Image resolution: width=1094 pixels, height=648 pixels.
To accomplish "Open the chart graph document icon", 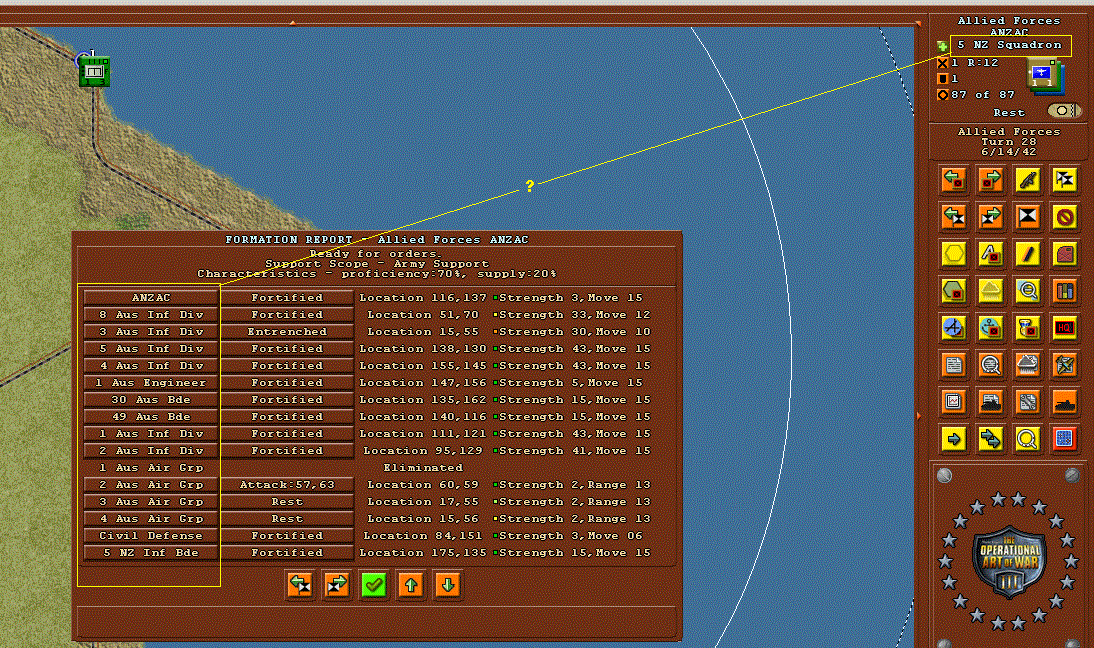I will (x=954, y=401).
